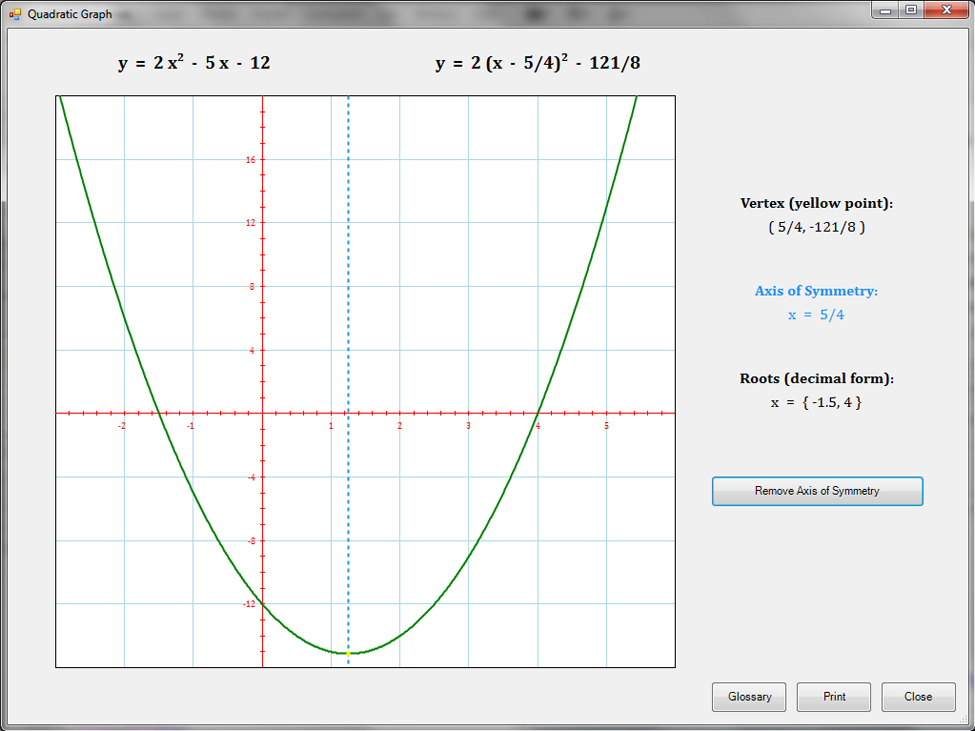Select the standard form equation y = 2x² - 5x - 12
The width and height of the screenshot is (975, 731).
pyautogui.click(x=194, y=64)
